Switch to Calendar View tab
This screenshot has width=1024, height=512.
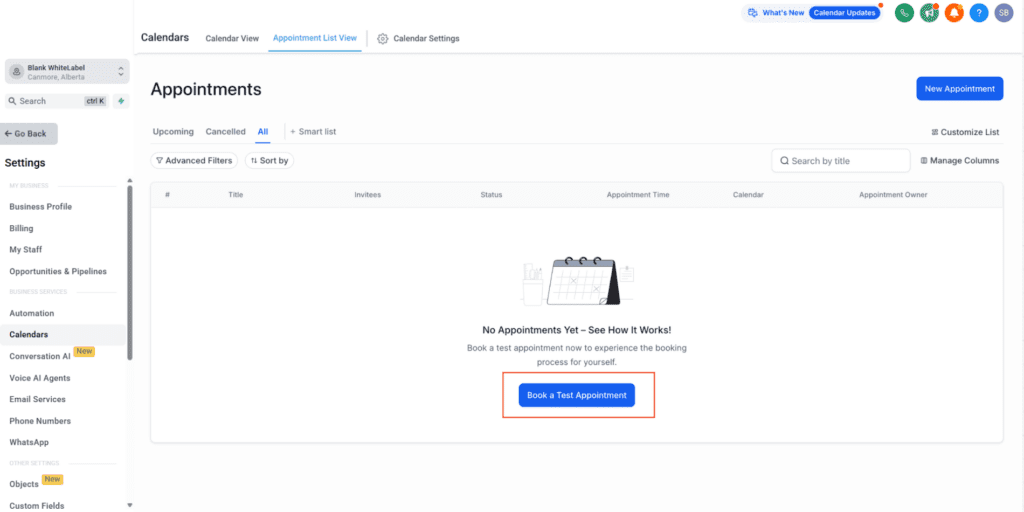pos(232,39)
